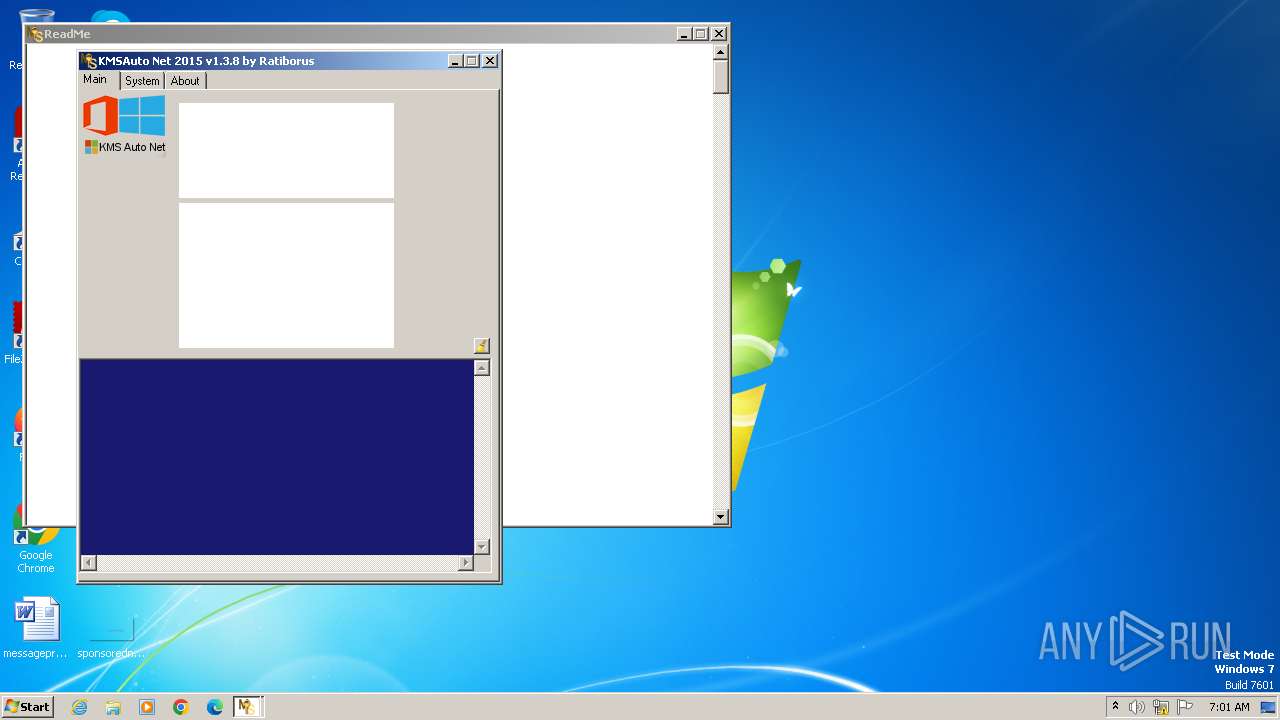Click the KMSAuto title bar icon
Viewport: 1280px width, 720px height.
click(x=89, y=61)
